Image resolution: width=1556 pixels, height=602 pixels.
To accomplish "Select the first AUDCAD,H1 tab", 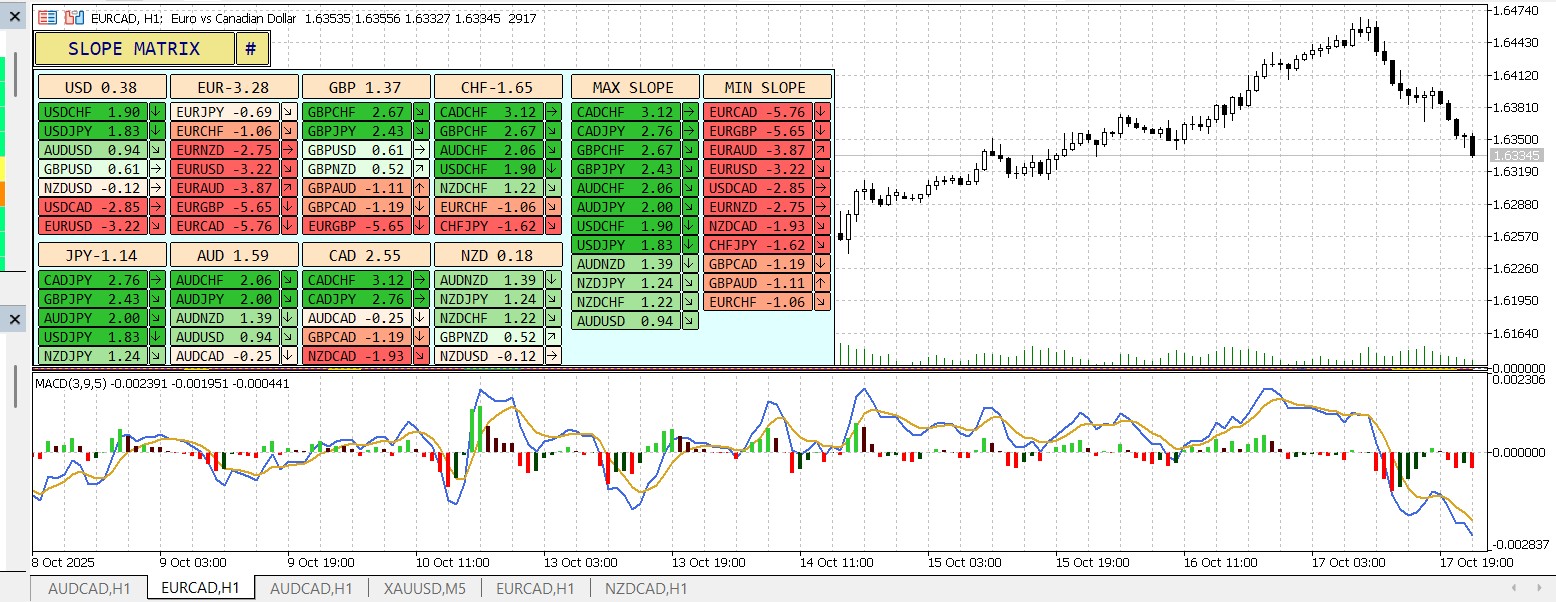I will pos(88,589).
